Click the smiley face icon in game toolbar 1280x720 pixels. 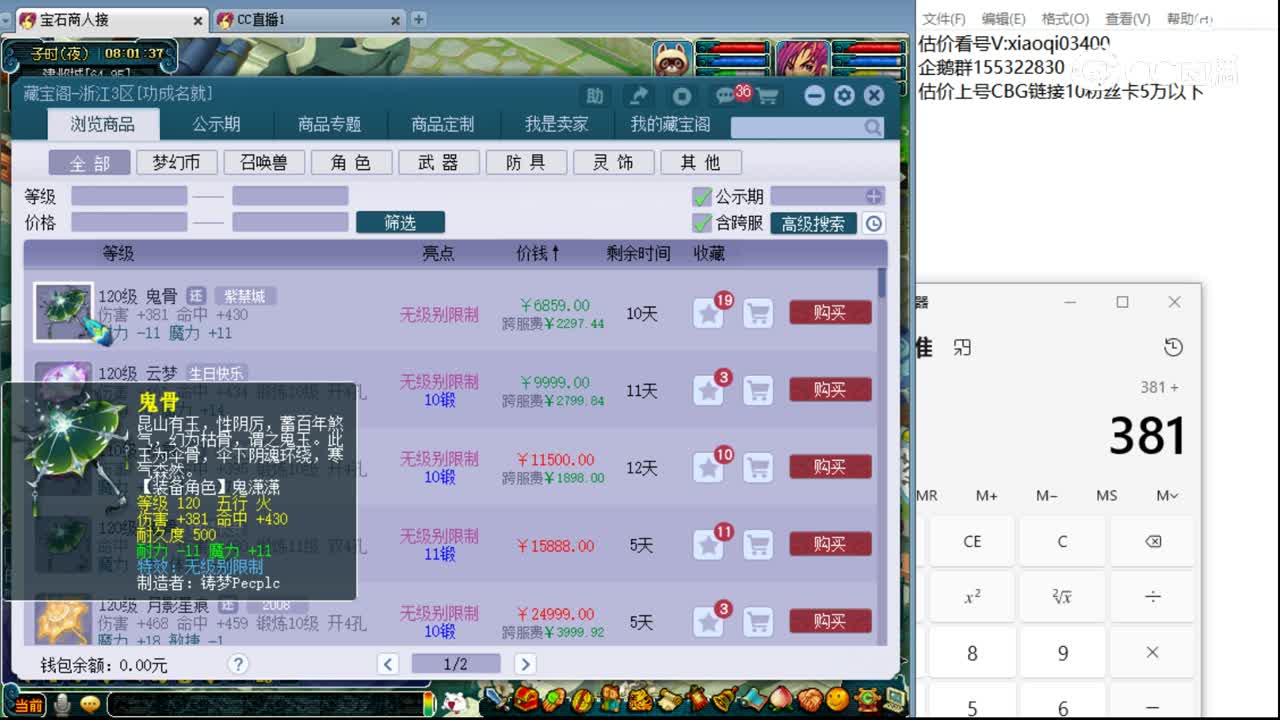(837, 698)
